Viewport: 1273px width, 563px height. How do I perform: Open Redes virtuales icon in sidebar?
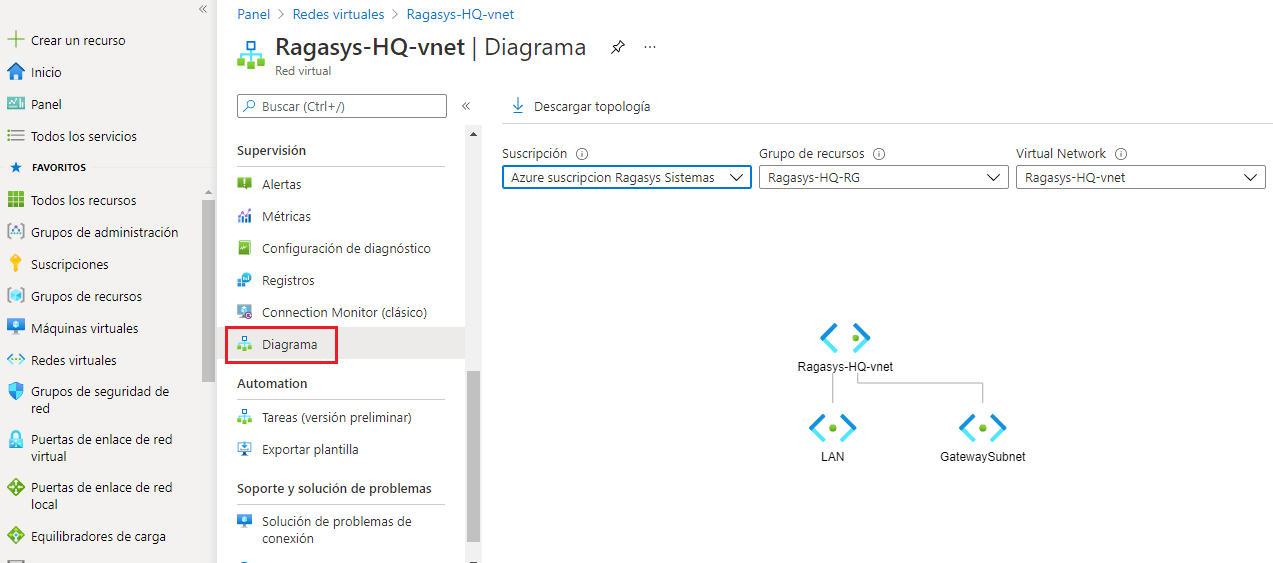point(15,360)
